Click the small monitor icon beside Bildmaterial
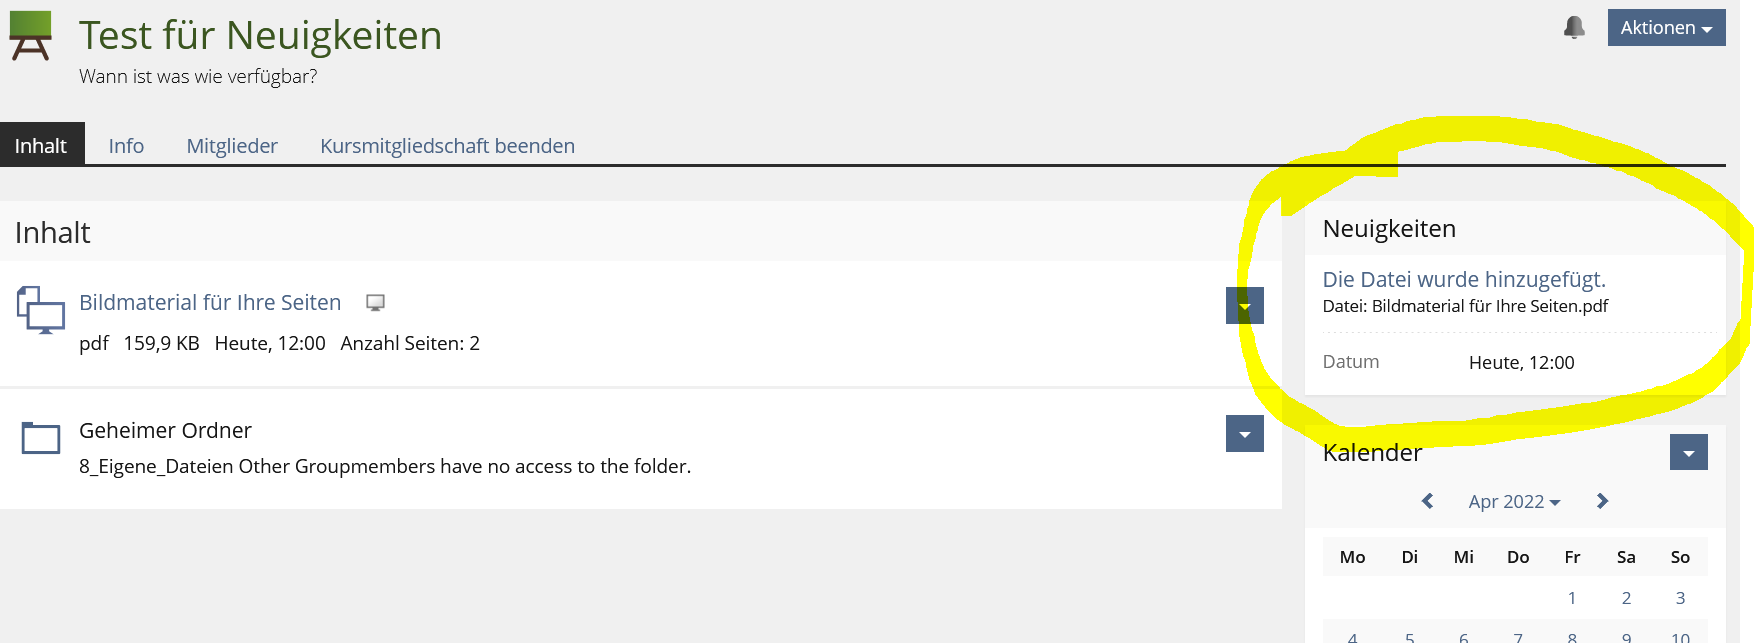This screenshot has height=643, width=1754. click(376, 303)
